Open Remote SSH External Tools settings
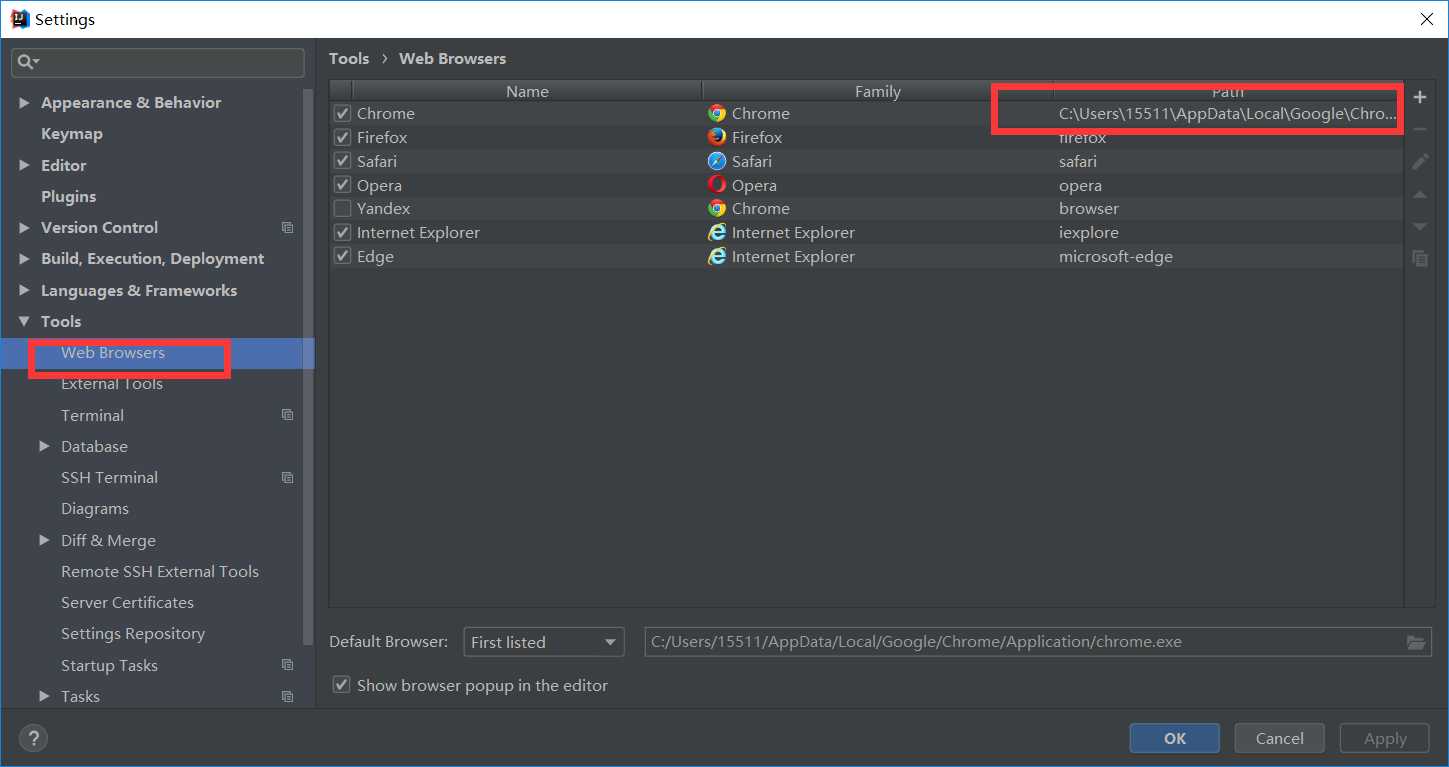The width and height of the screenshot is (1449, 767). 160,572
